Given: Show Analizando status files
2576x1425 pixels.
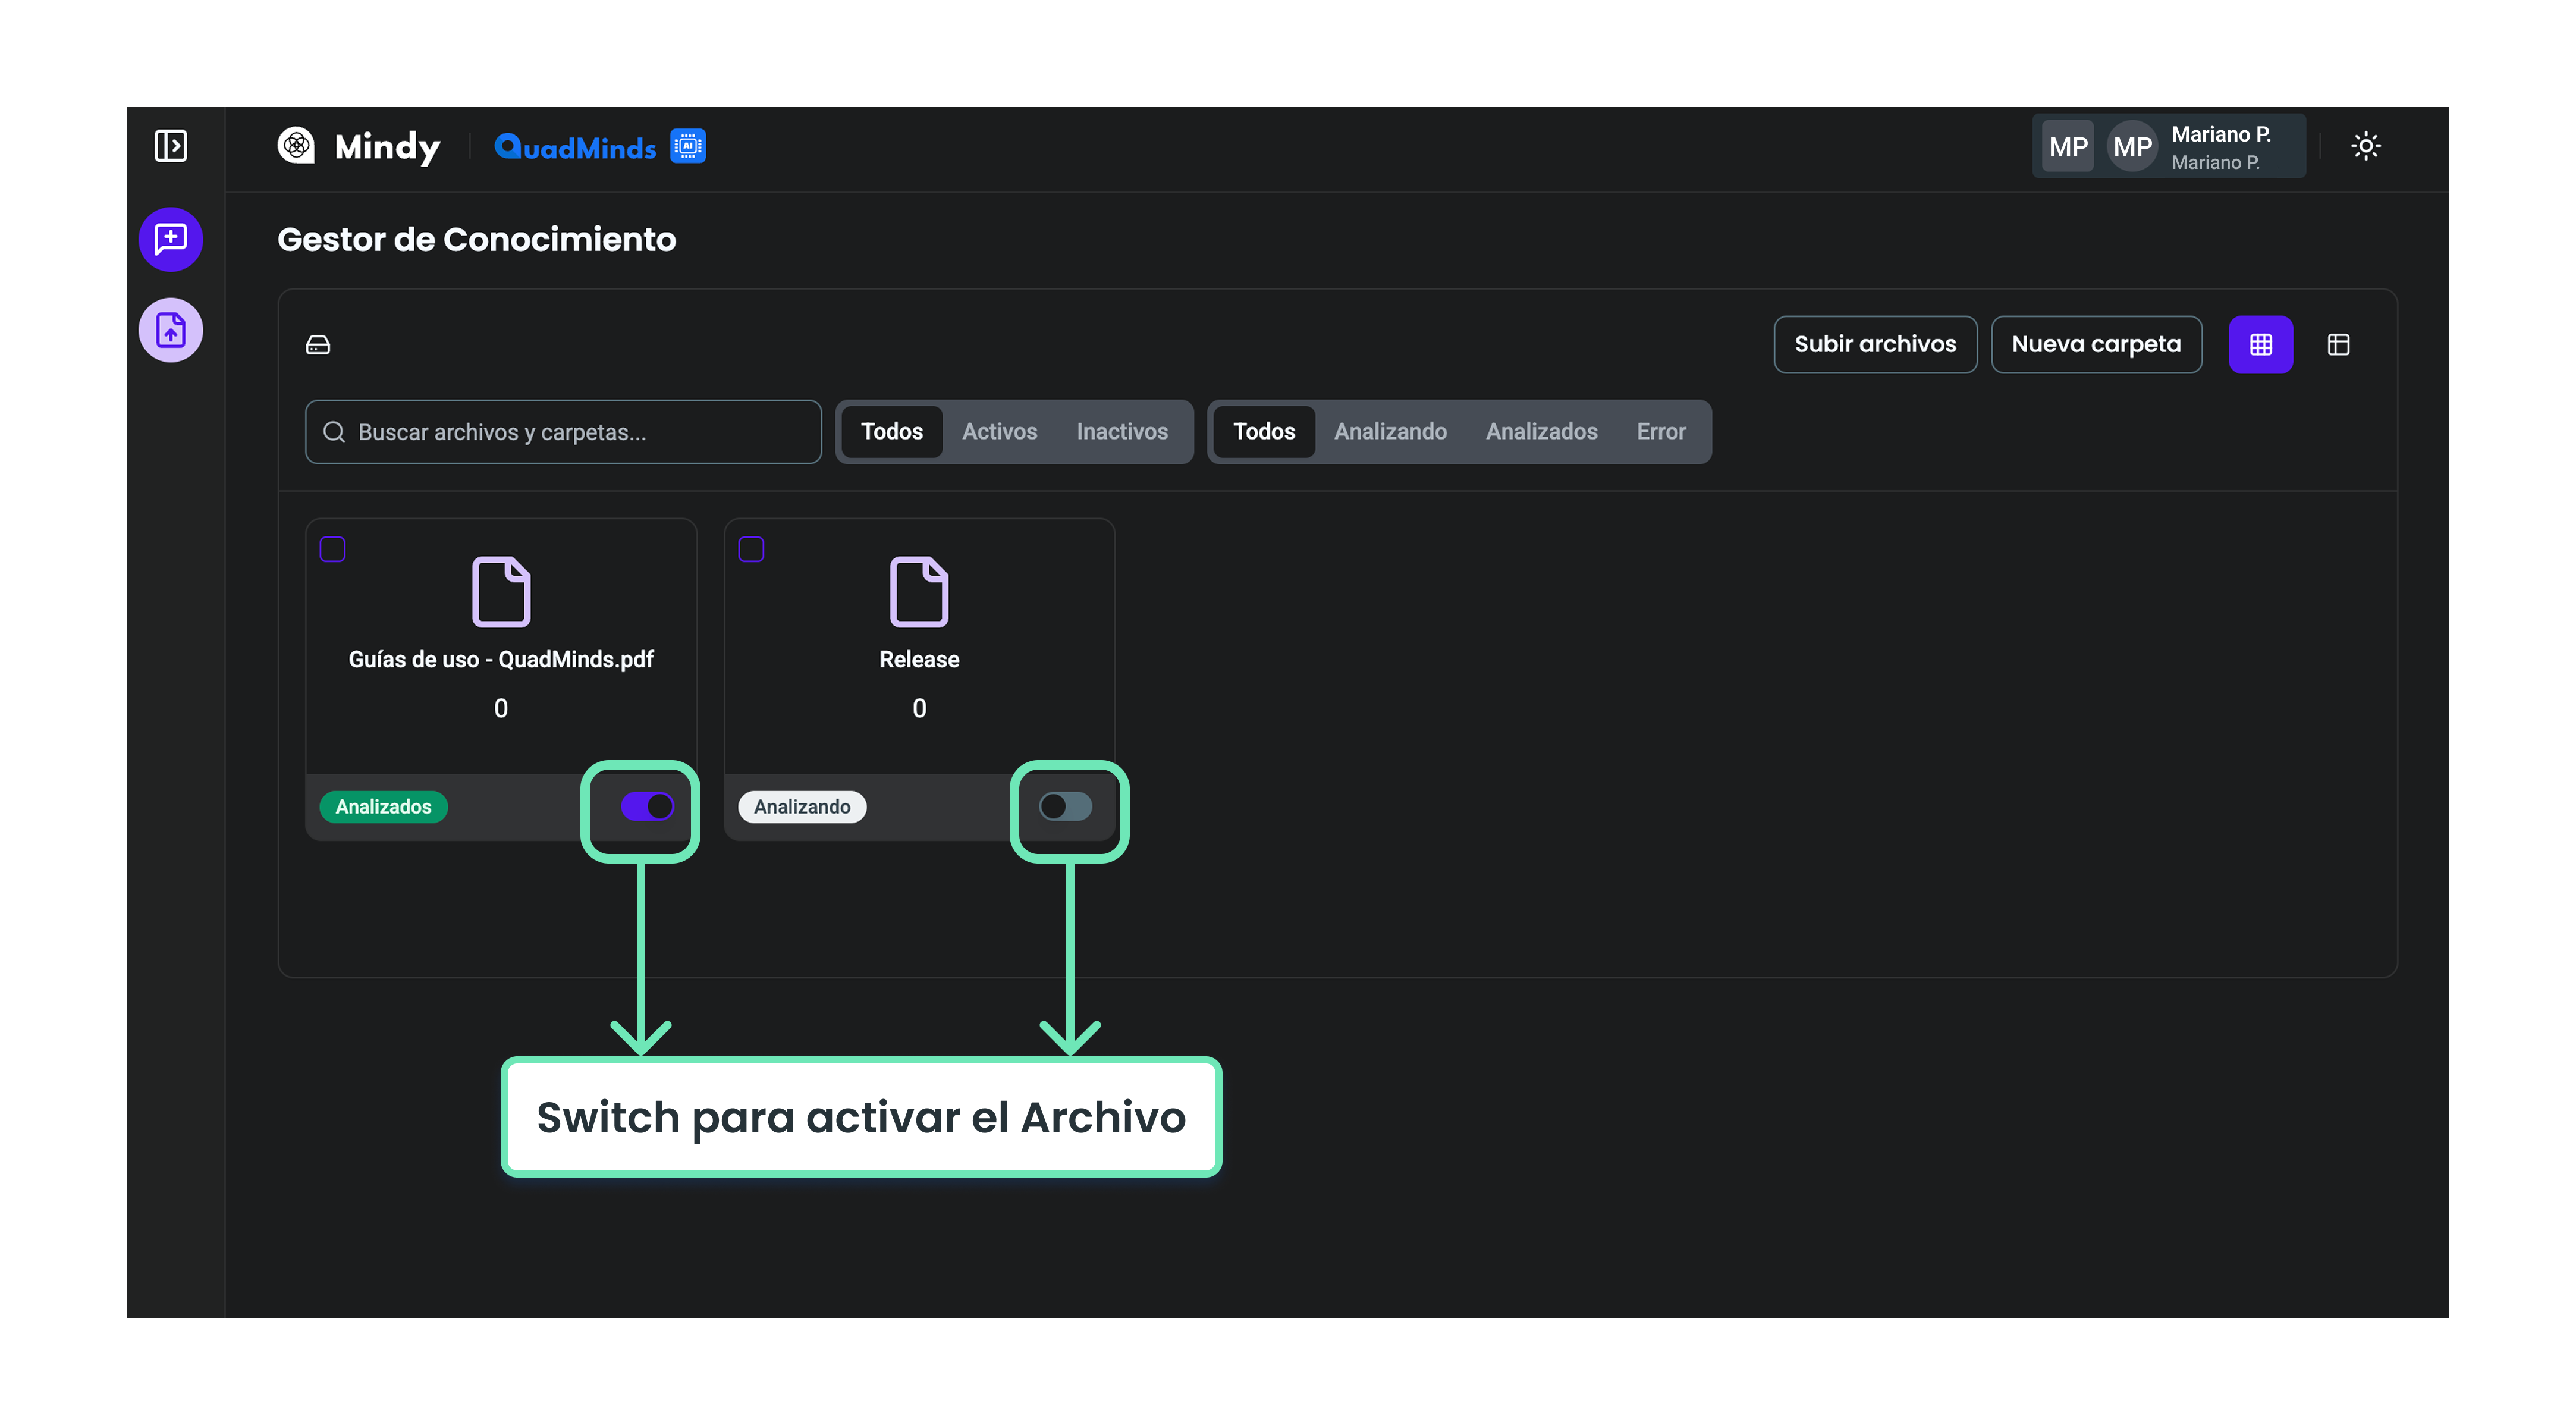Looking at the screenshot, I should (1389, 431).
